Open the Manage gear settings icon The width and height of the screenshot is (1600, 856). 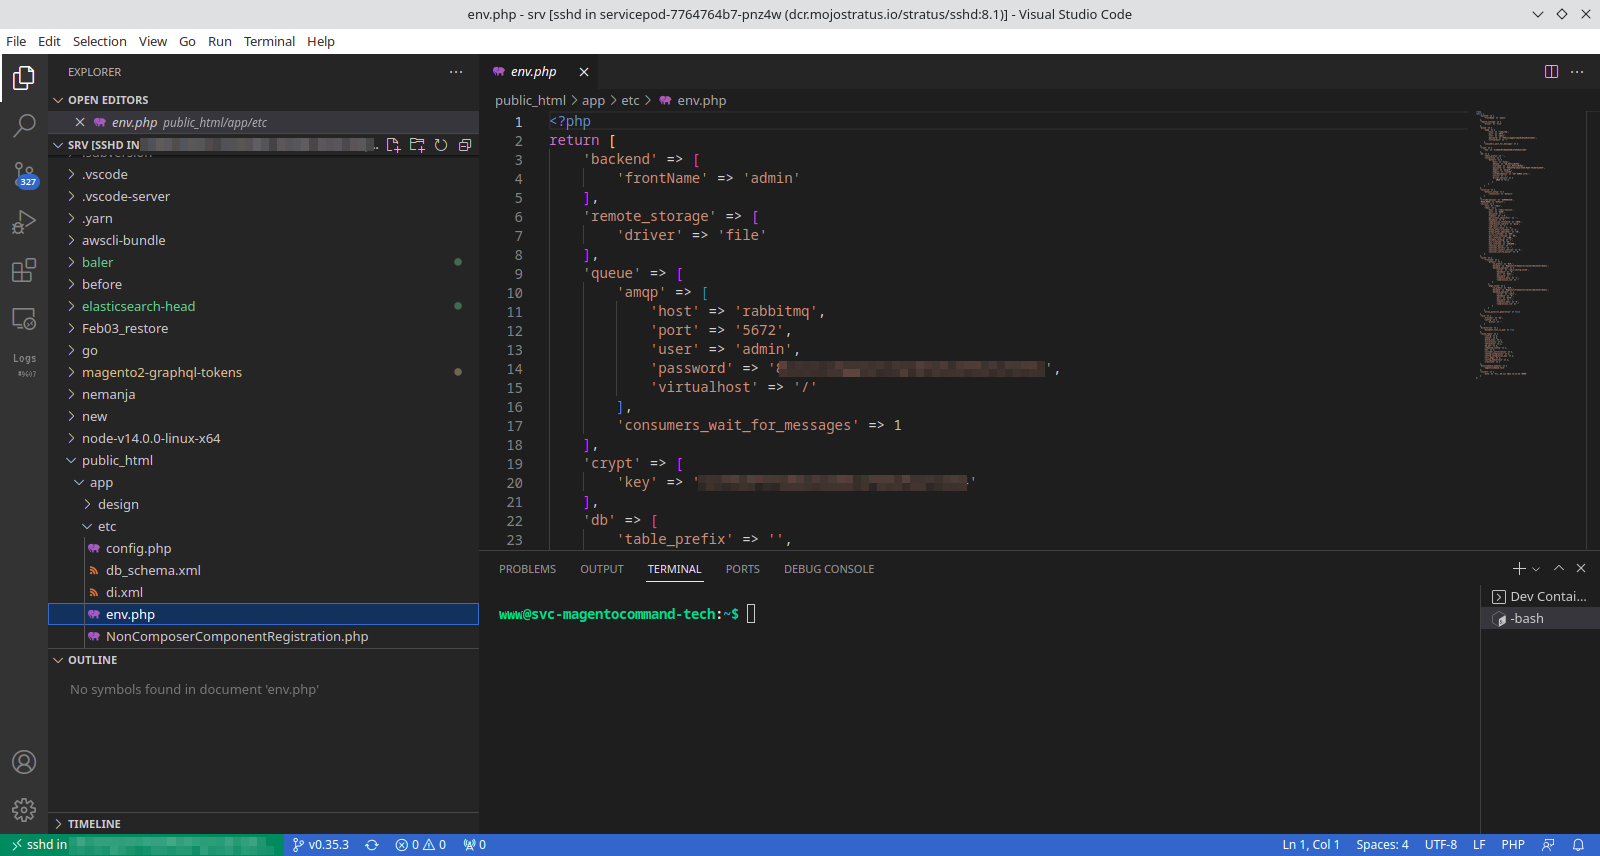(x=24, y=809)
